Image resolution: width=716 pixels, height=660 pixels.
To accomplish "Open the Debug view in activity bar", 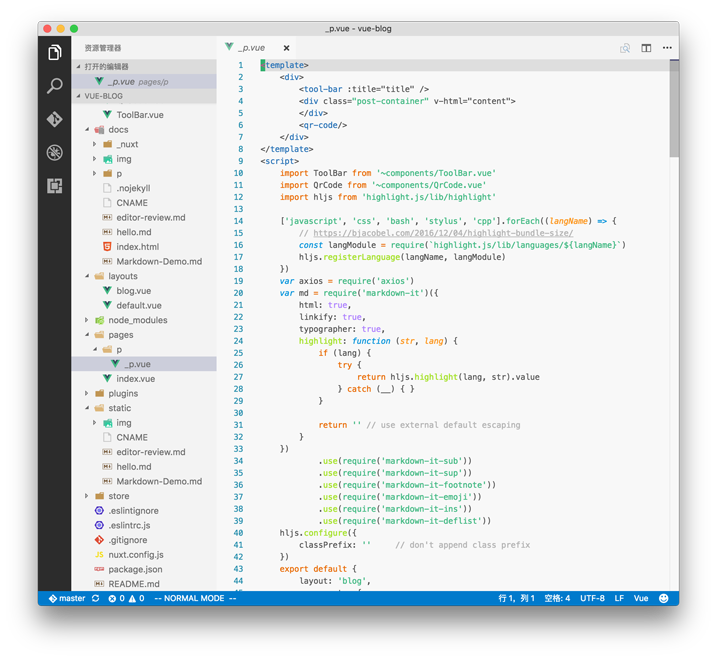I will (54, 153).
